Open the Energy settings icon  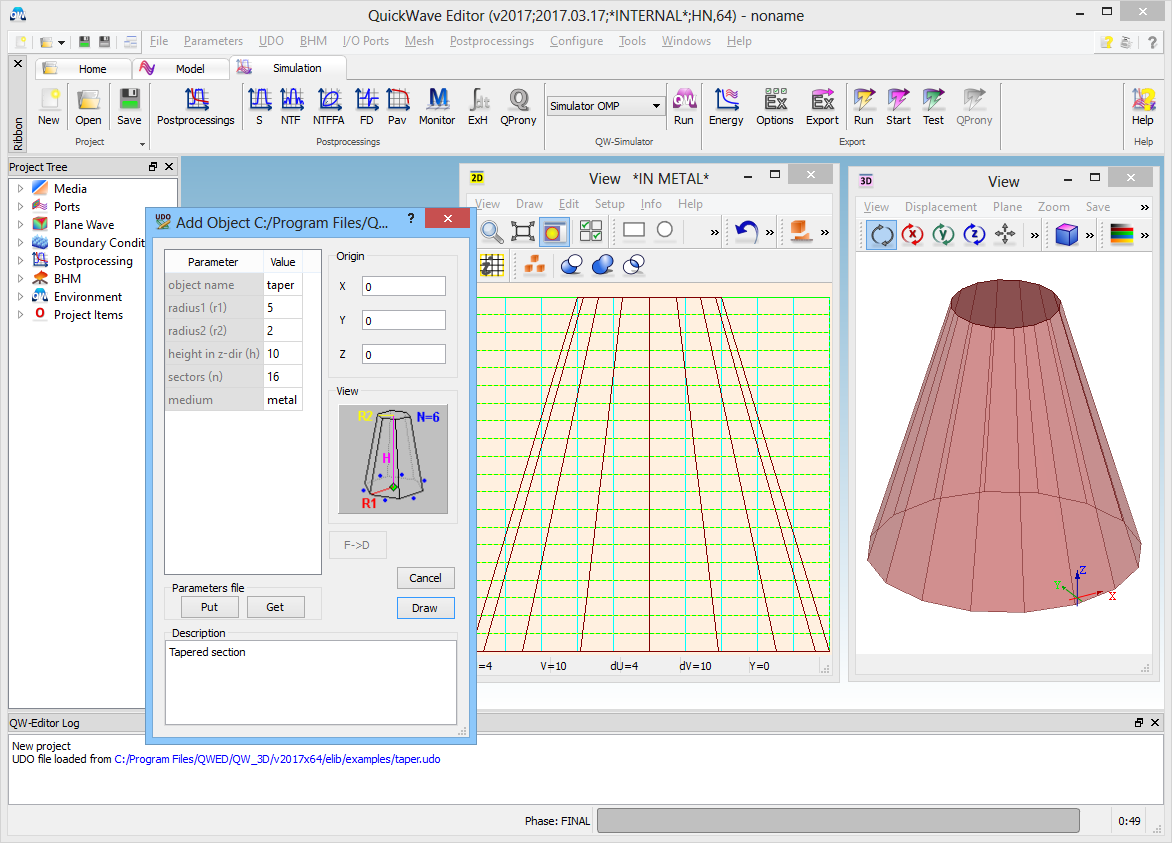pos(727,106)
